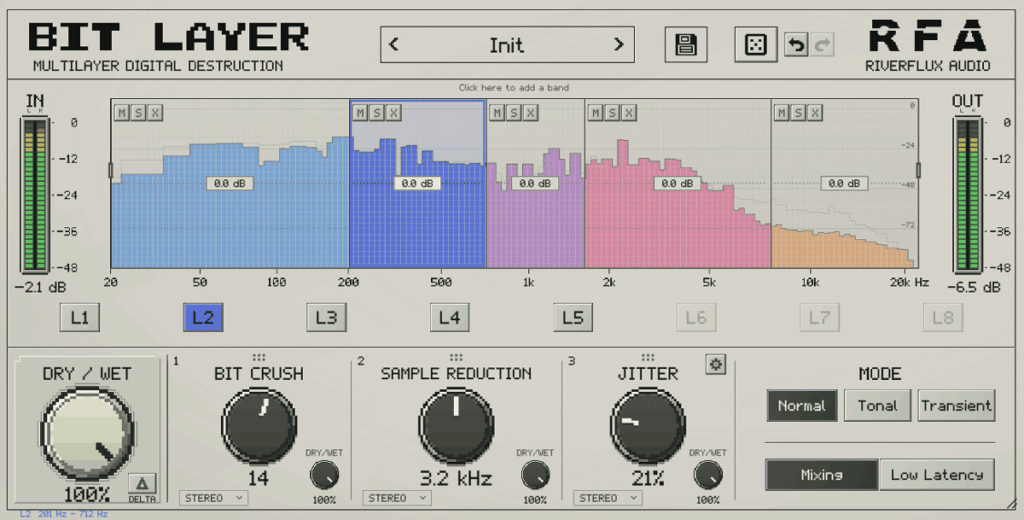This screenshot has height=520, width=1024.
Task: Remove the pink band
Action: [x=628, y=113]
